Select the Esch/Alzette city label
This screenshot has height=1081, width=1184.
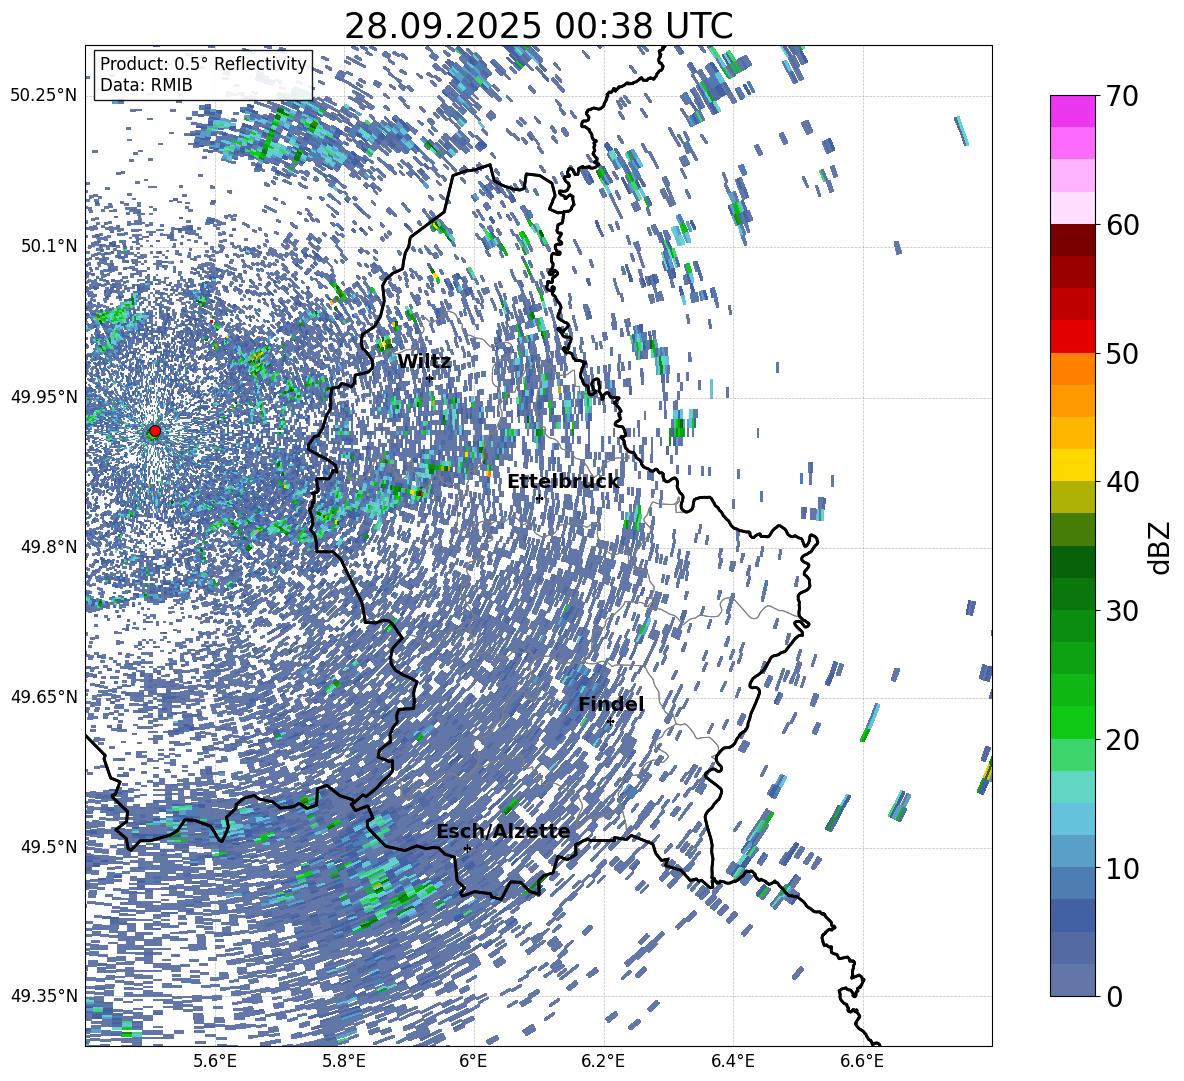coord(503,831)
